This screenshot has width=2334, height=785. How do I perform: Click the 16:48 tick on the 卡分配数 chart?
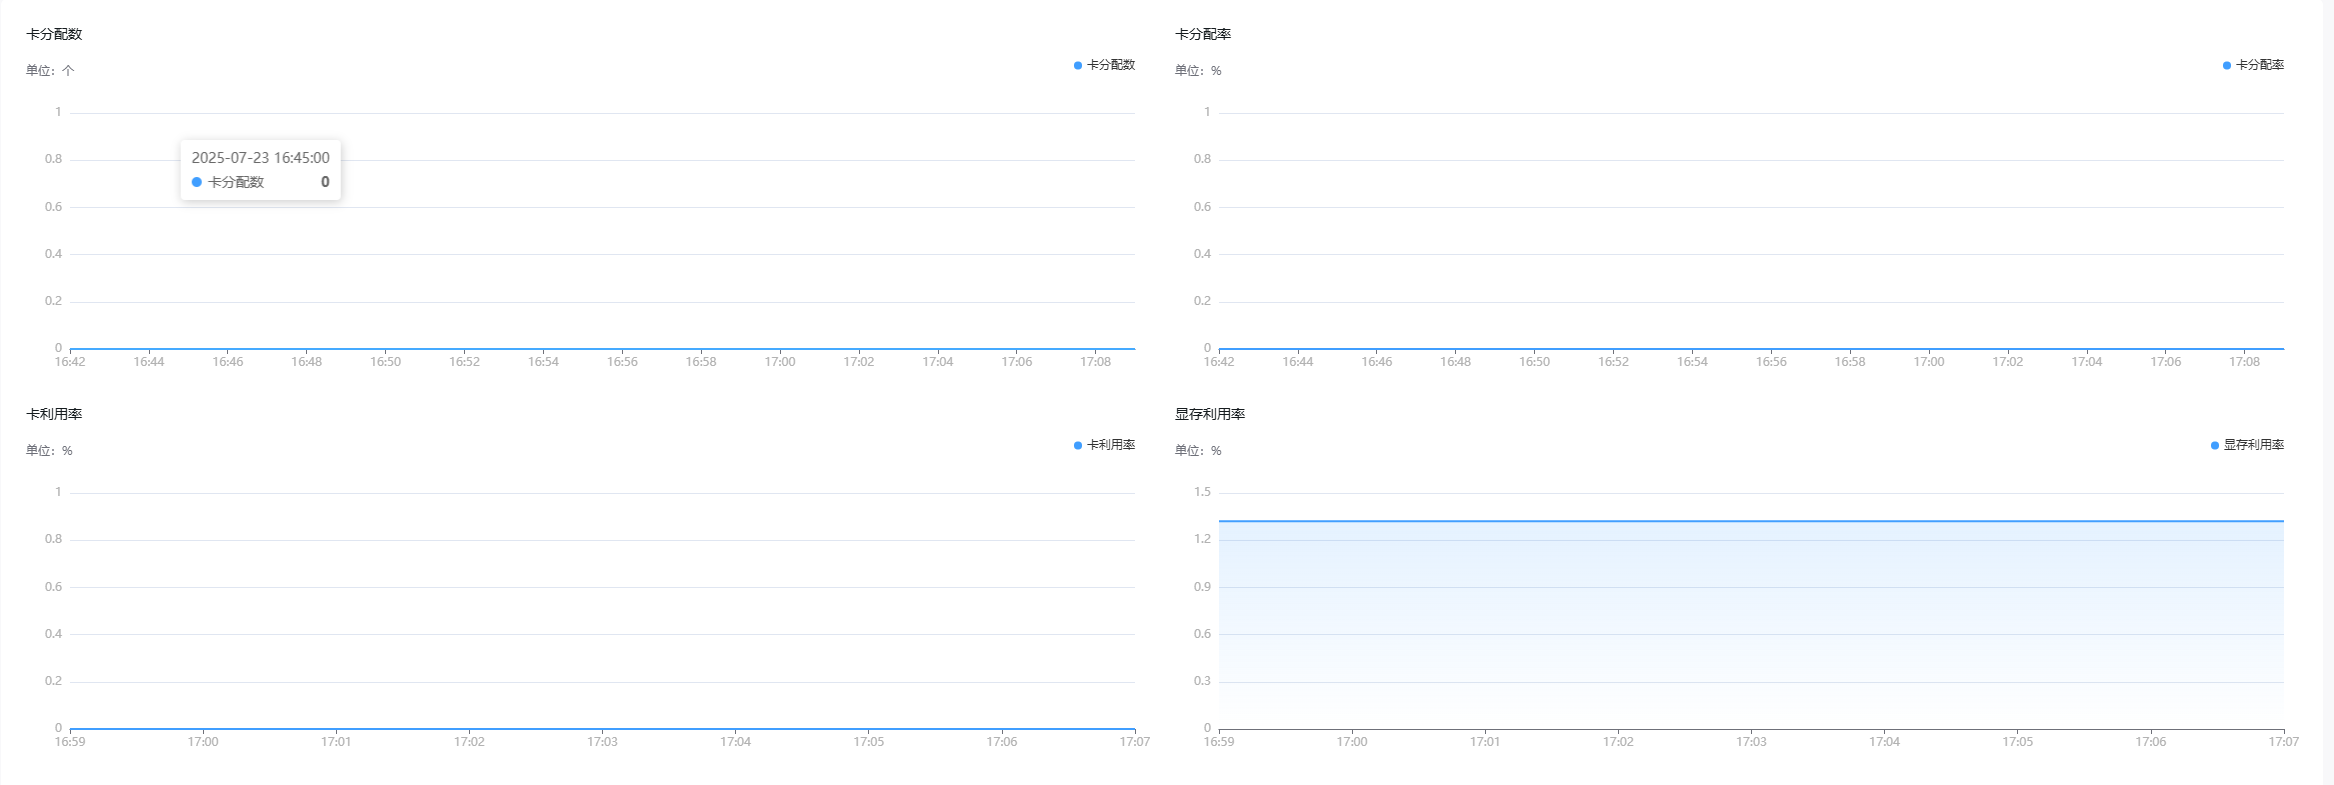coord(307,362)
